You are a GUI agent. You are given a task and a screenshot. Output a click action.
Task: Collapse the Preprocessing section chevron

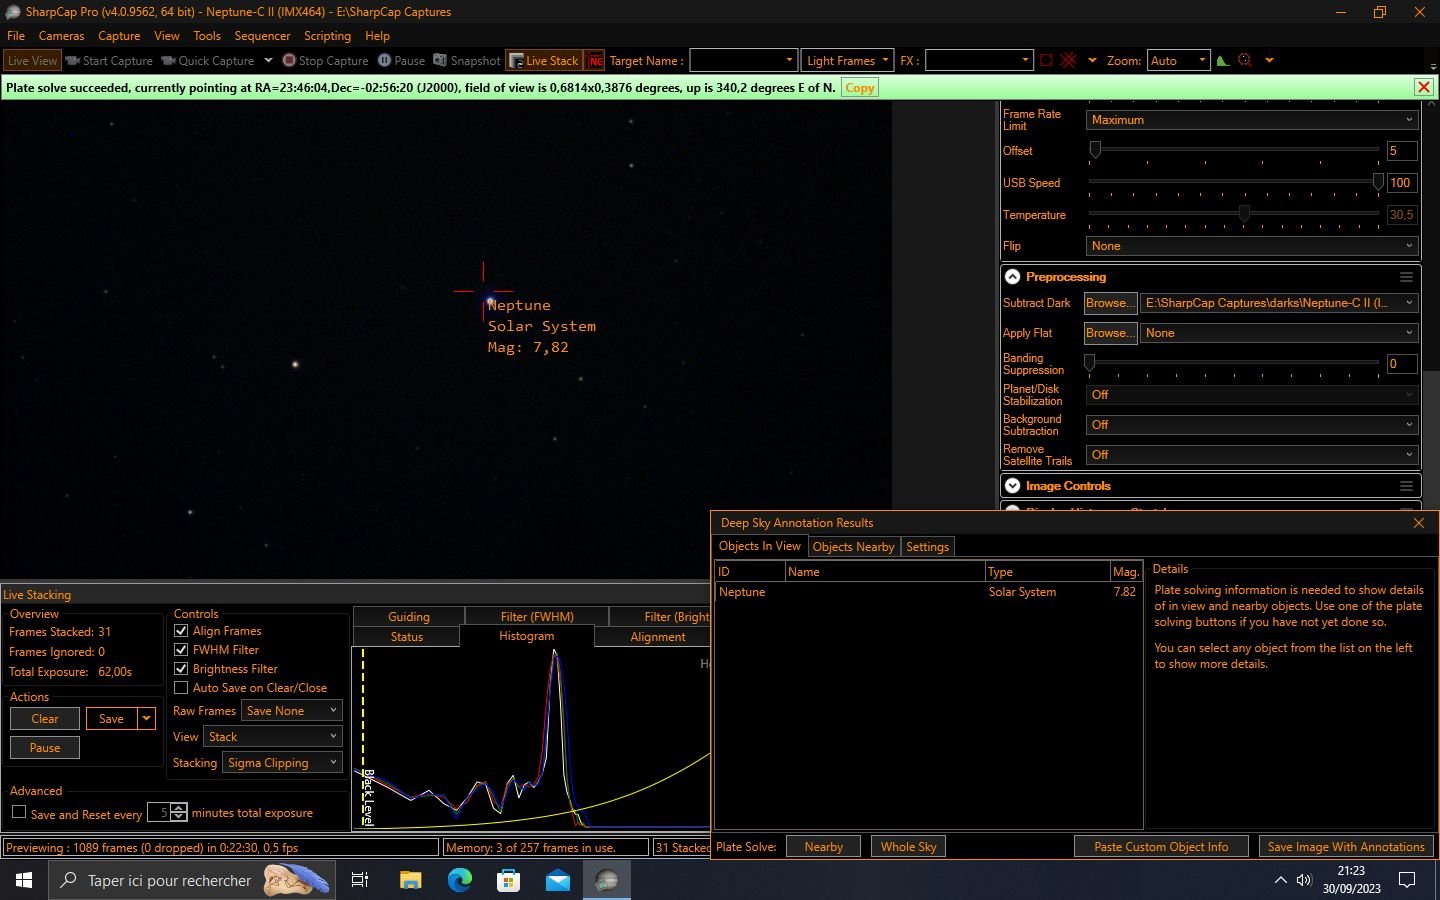(x=1012, y=277)
